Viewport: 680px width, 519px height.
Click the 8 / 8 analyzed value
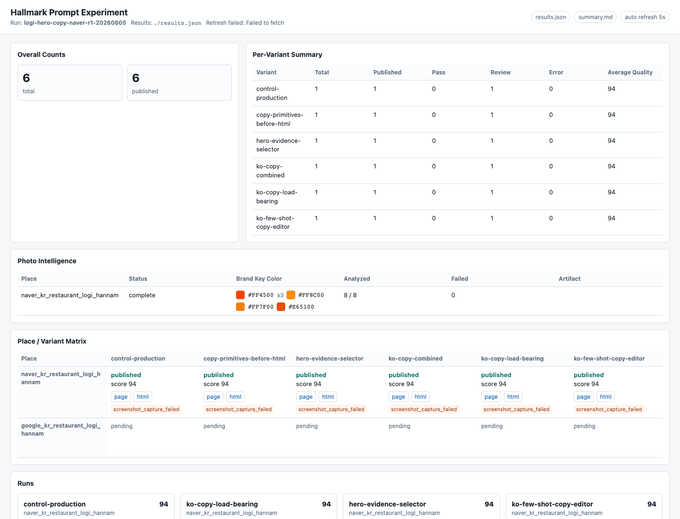350,295
